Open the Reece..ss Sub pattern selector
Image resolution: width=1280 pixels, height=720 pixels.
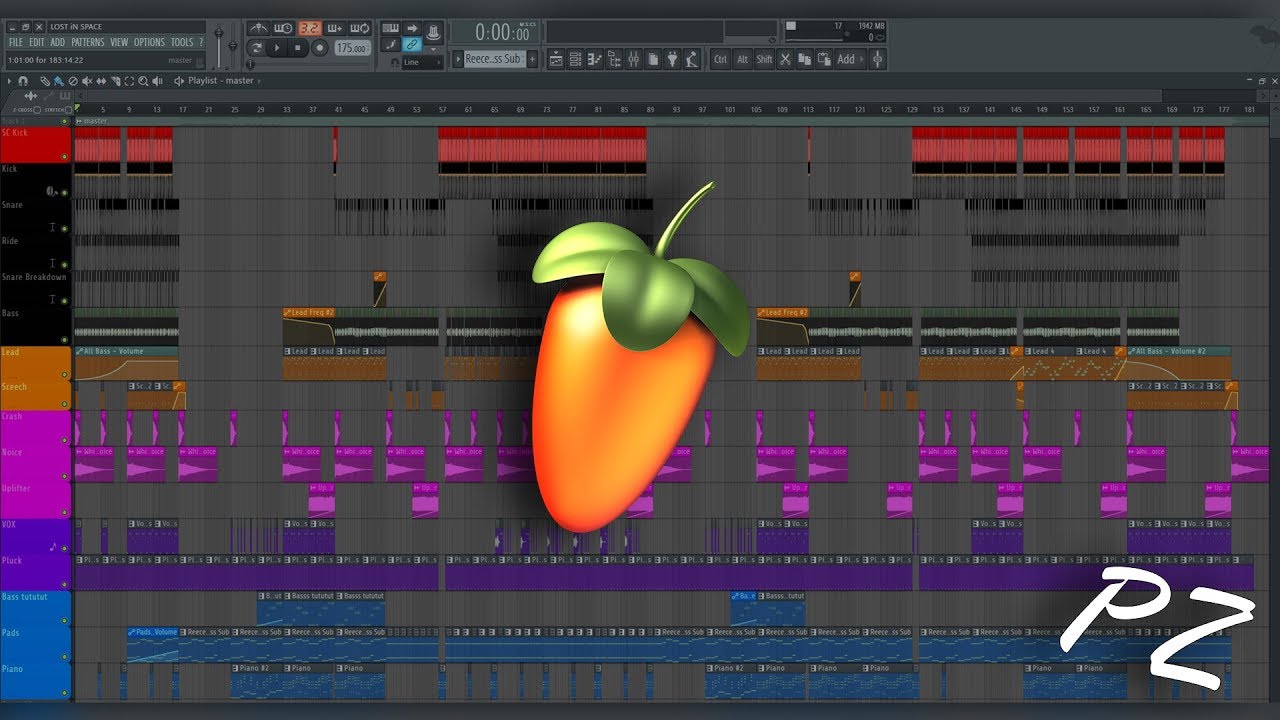[493, 59]
